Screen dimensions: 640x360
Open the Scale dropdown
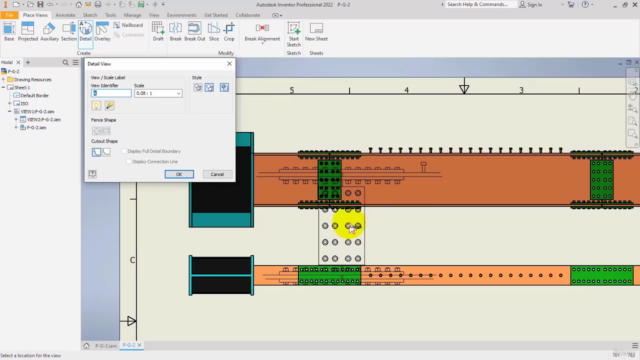(x=178, y=93)
